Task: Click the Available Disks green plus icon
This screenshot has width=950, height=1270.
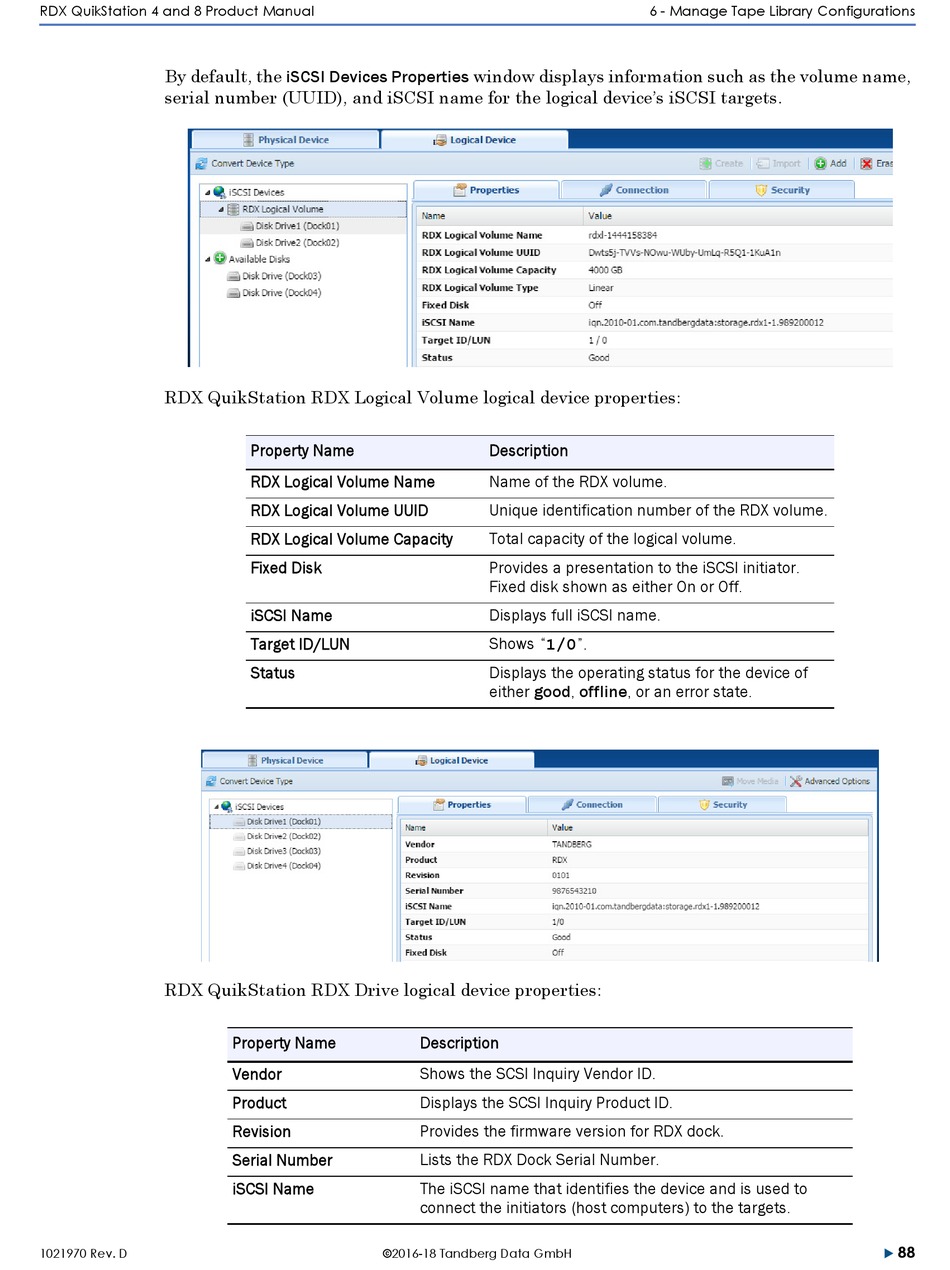Action: point(220,259)
